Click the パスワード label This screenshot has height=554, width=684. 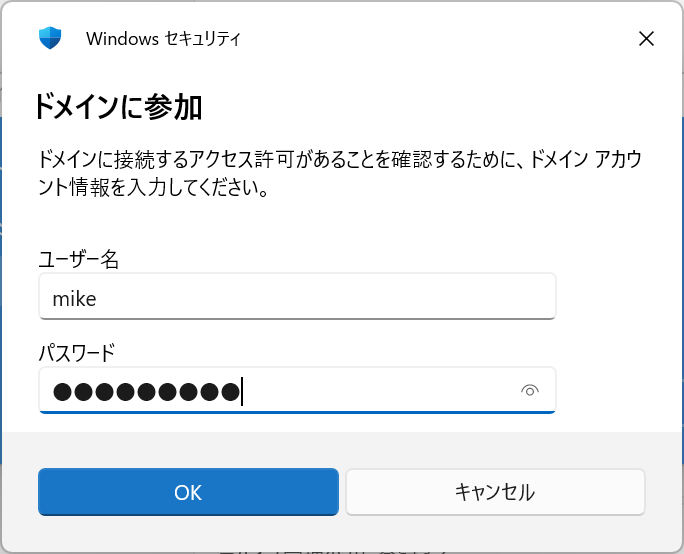point(77,352)
